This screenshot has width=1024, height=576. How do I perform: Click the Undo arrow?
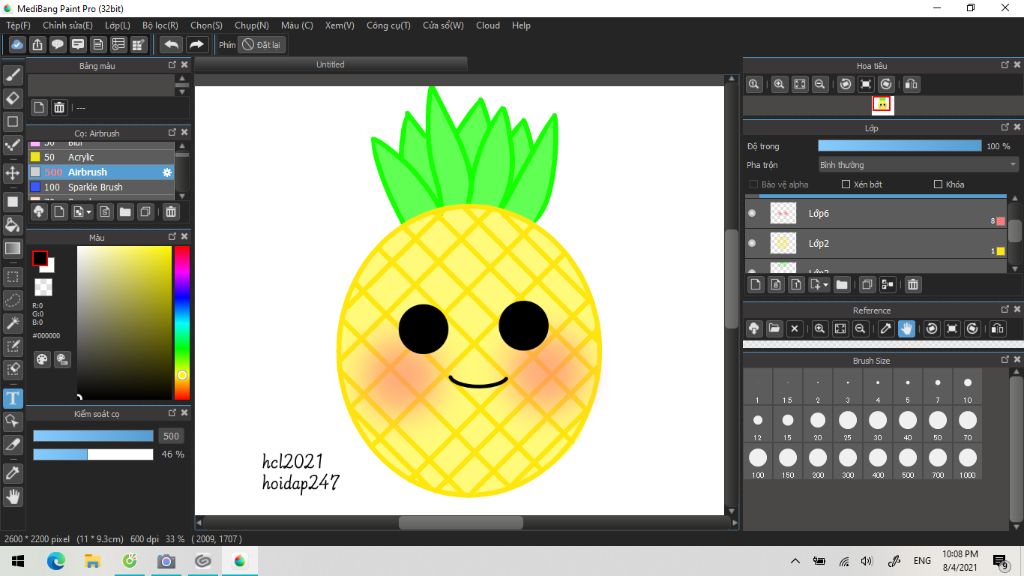(171, 44)
